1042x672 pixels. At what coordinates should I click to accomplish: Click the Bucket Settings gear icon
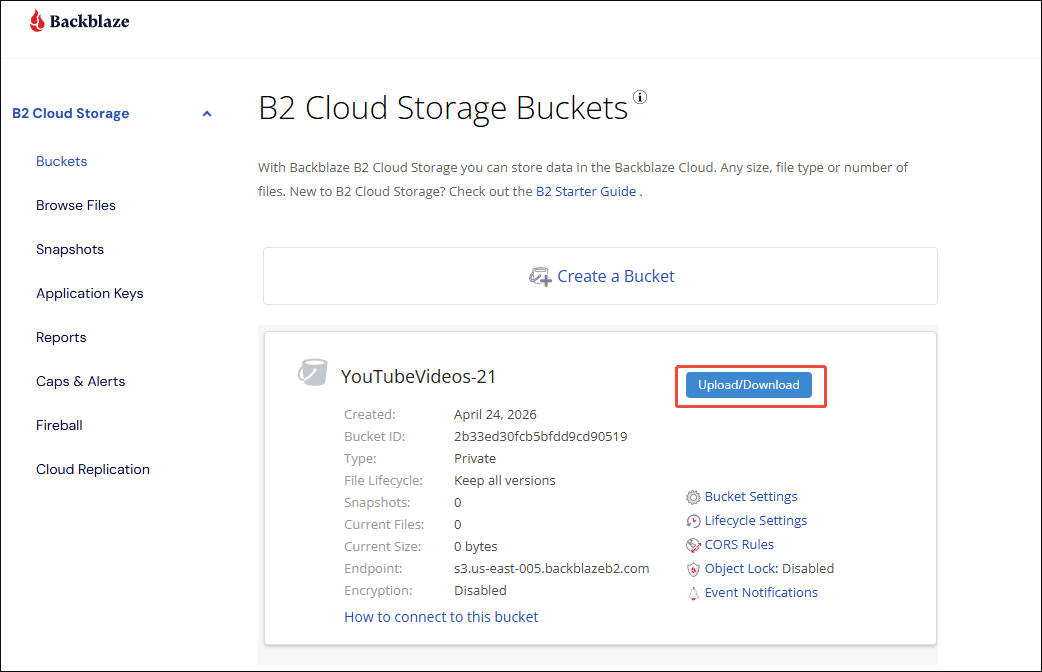[x=693, y=497]
